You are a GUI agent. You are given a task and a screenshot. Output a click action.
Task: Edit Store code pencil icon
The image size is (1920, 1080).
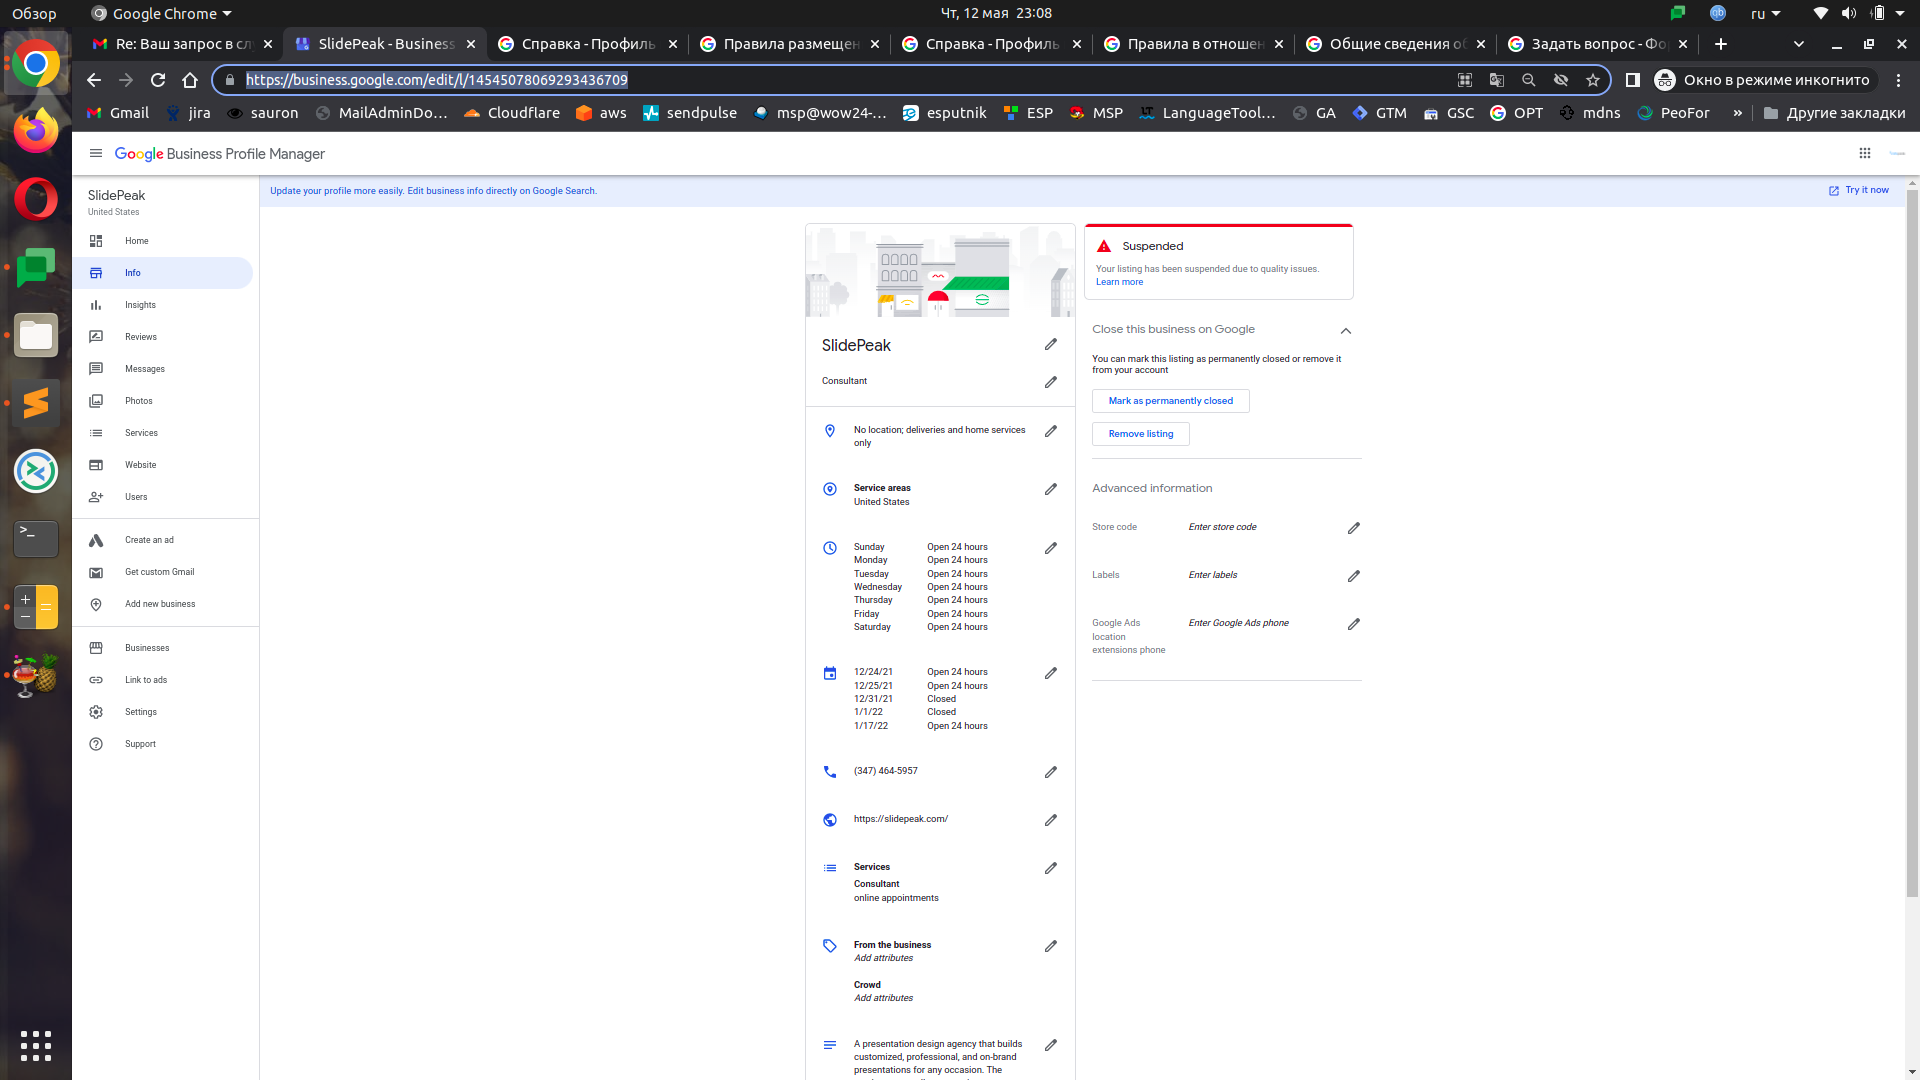click(1353, 528)
